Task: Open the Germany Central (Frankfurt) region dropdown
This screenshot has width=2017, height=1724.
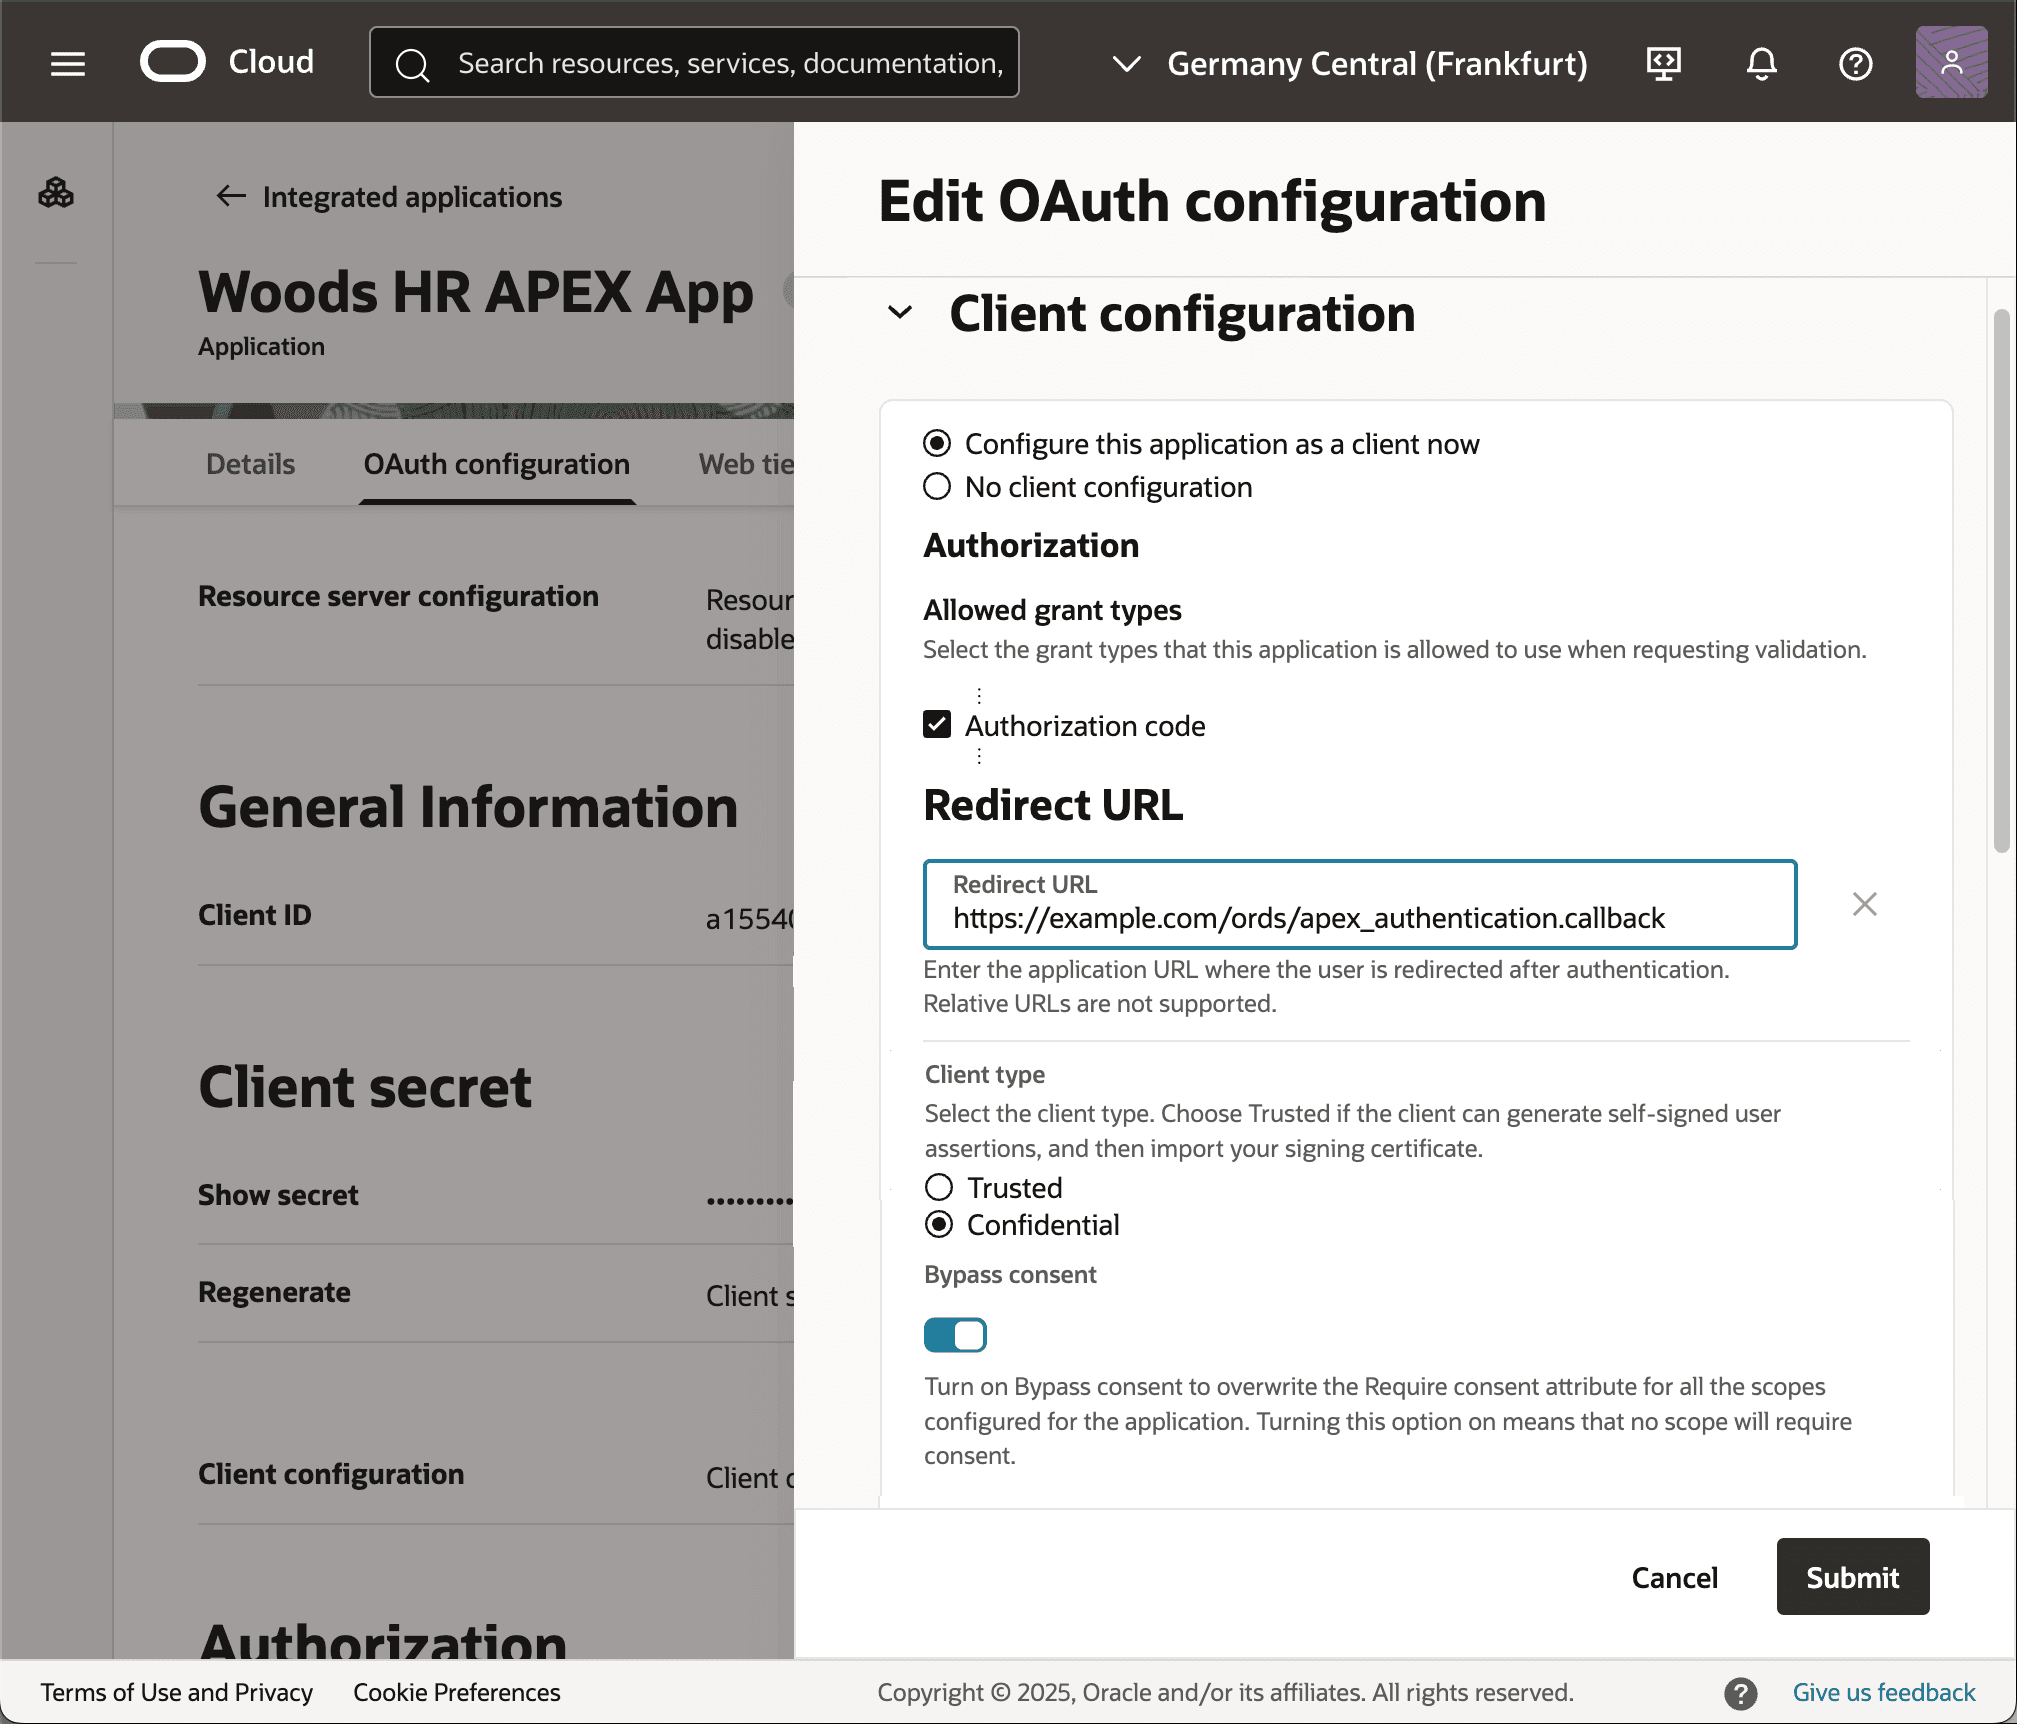Action: 1350,64
